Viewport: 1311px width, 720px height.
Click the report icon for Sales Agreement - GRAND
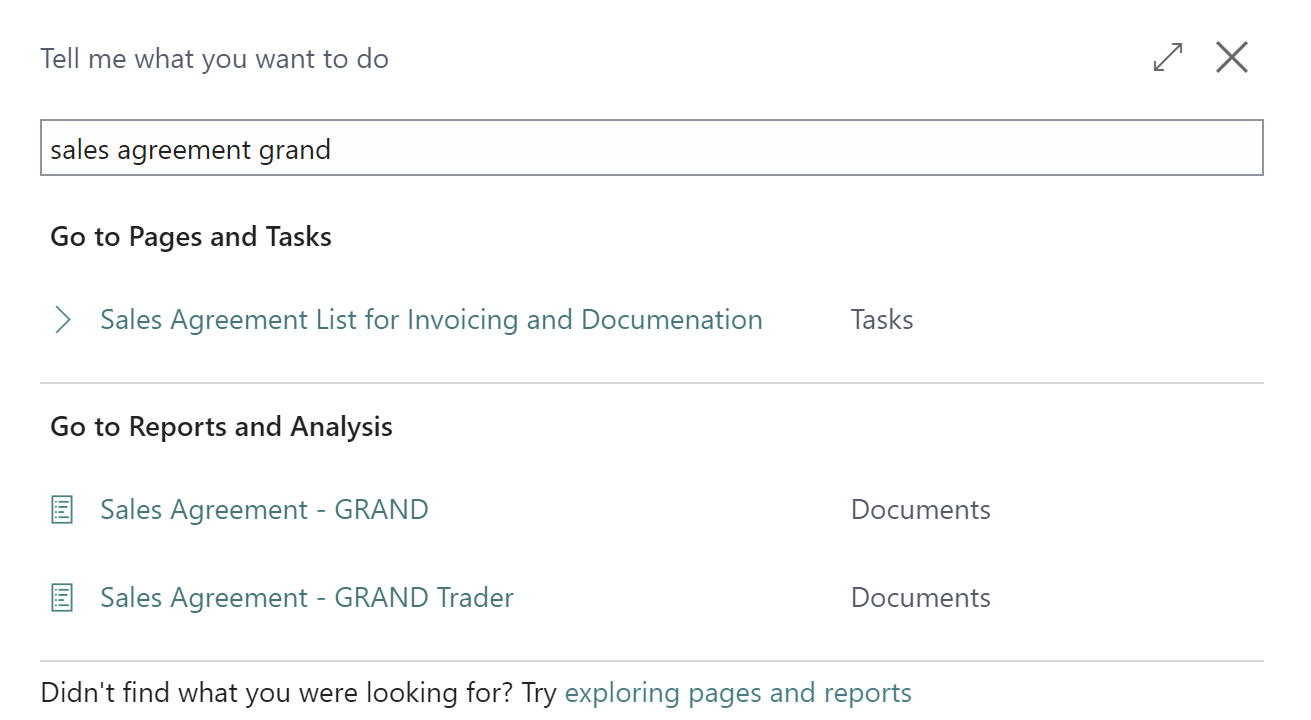[62, 510]
